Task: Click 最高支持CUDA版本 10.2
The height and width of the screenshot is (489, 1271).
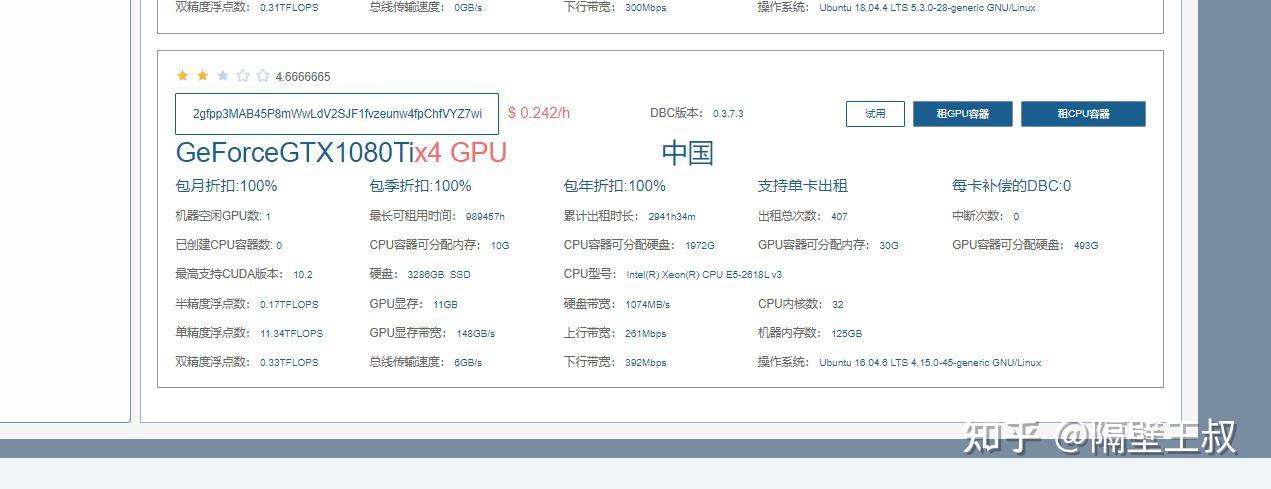Action: (244, 274)
